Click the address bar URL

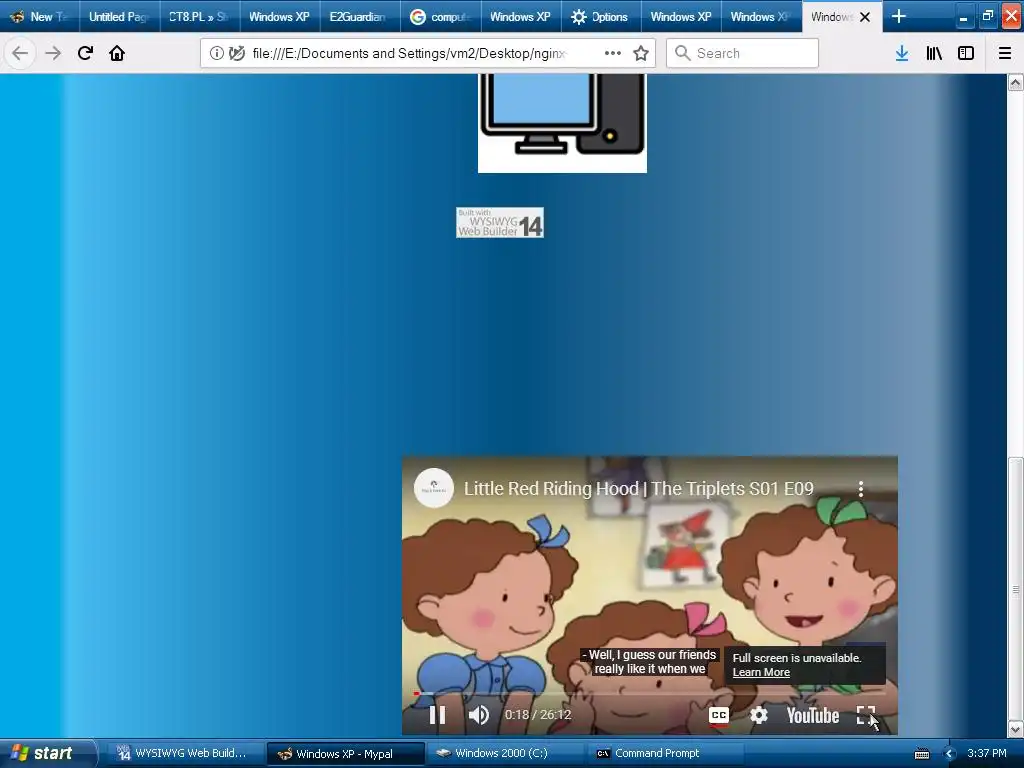click(x=408, y=53)
